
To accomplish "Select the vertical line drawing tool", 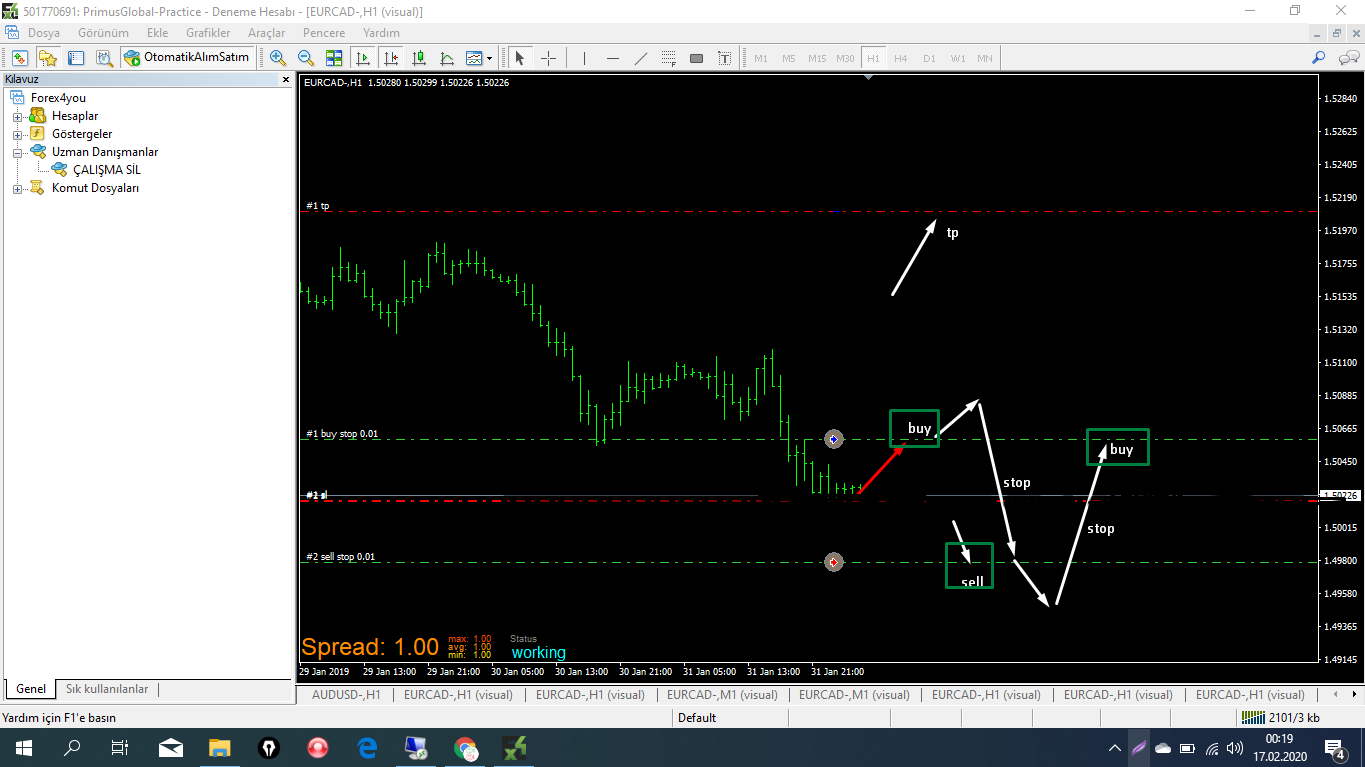I will [x=584, y=58].
